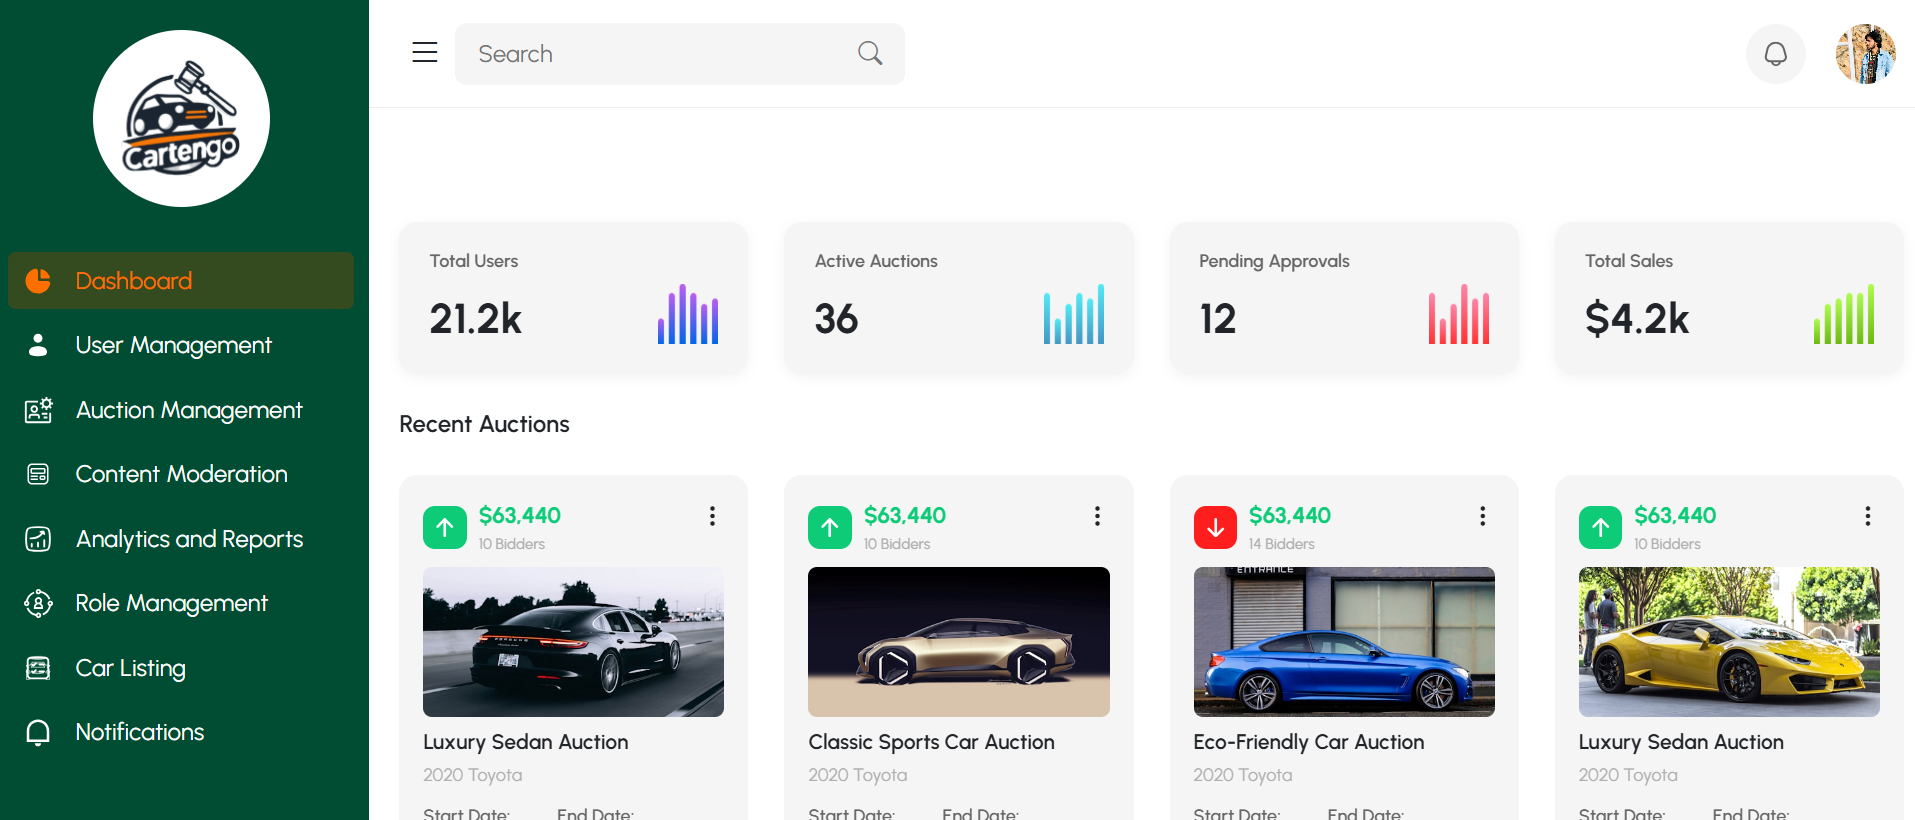The image size is (1915, 820).
Task: Click green up-arrow on Classic Sports Car card
Action: click(x=830, y=527)
